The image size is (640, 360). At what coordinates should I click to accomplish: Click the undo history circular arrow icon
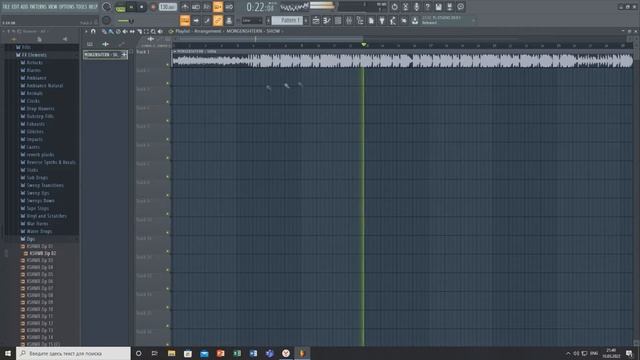pos(394,7)
